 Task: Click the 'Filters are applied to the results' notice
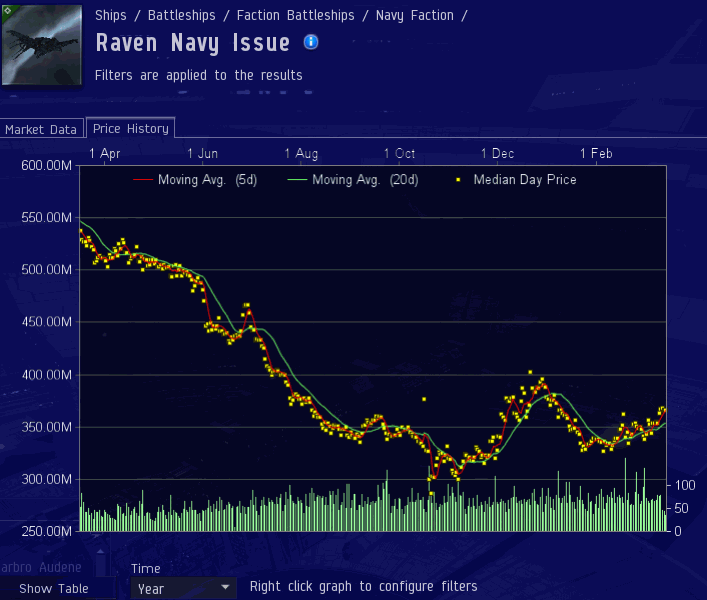198,75
